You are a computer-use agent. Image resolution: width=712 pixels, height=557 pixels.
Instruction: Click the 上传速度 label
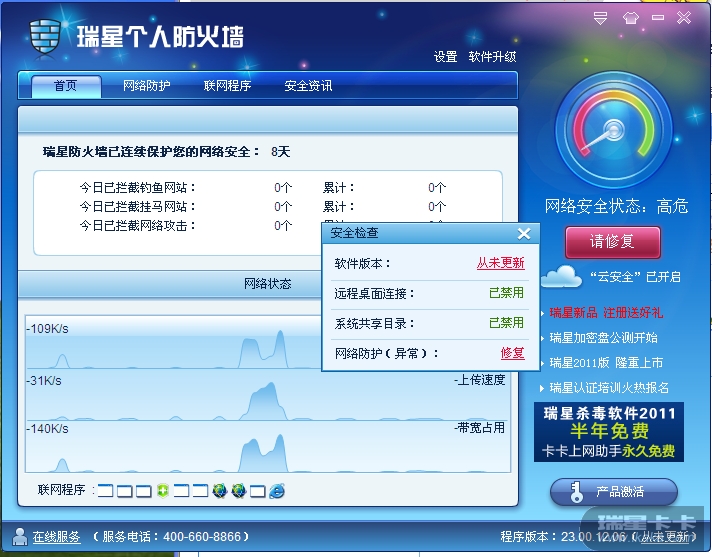tap(480, 380)
